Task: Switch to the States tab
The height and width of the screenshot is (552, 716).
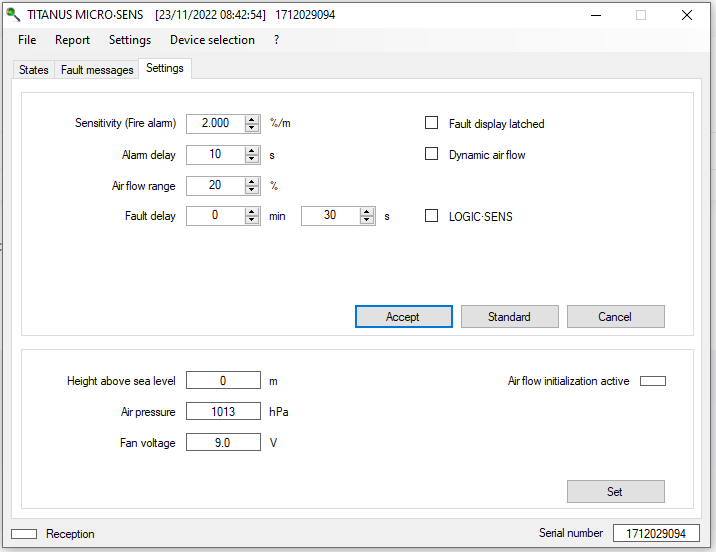Action: [34, 70]
